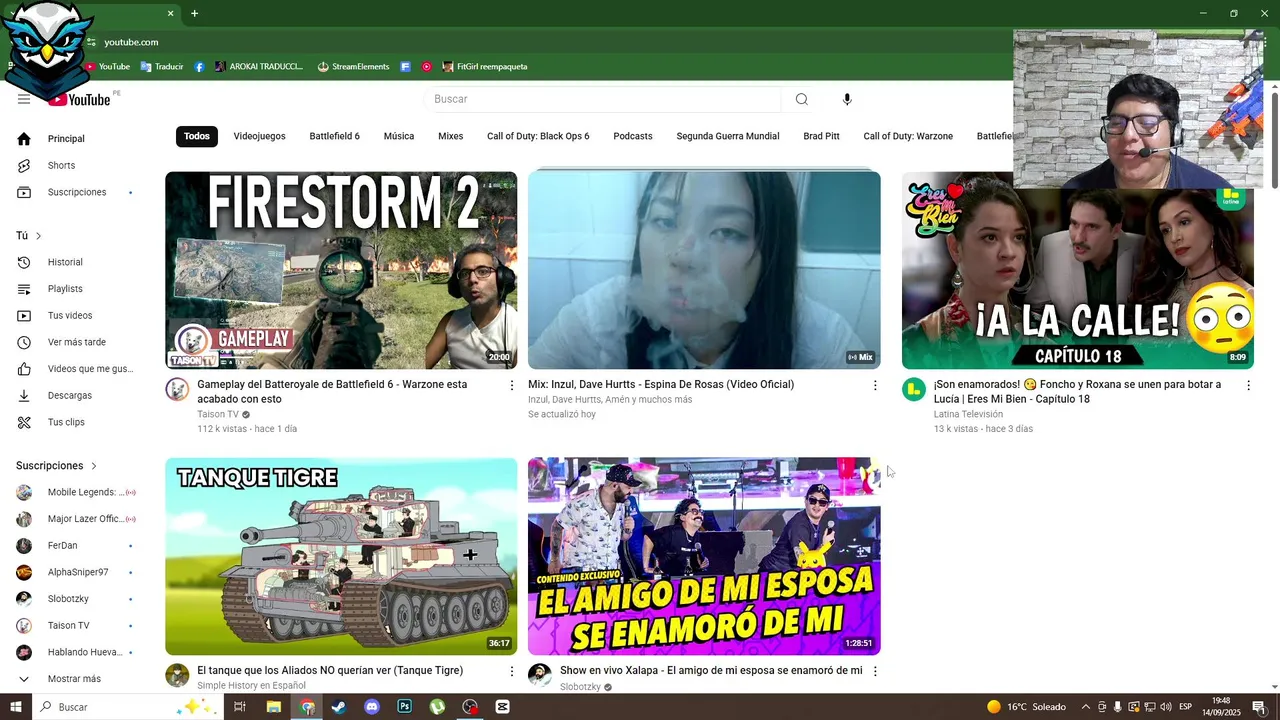Select the Mixes filter chip

450,136
